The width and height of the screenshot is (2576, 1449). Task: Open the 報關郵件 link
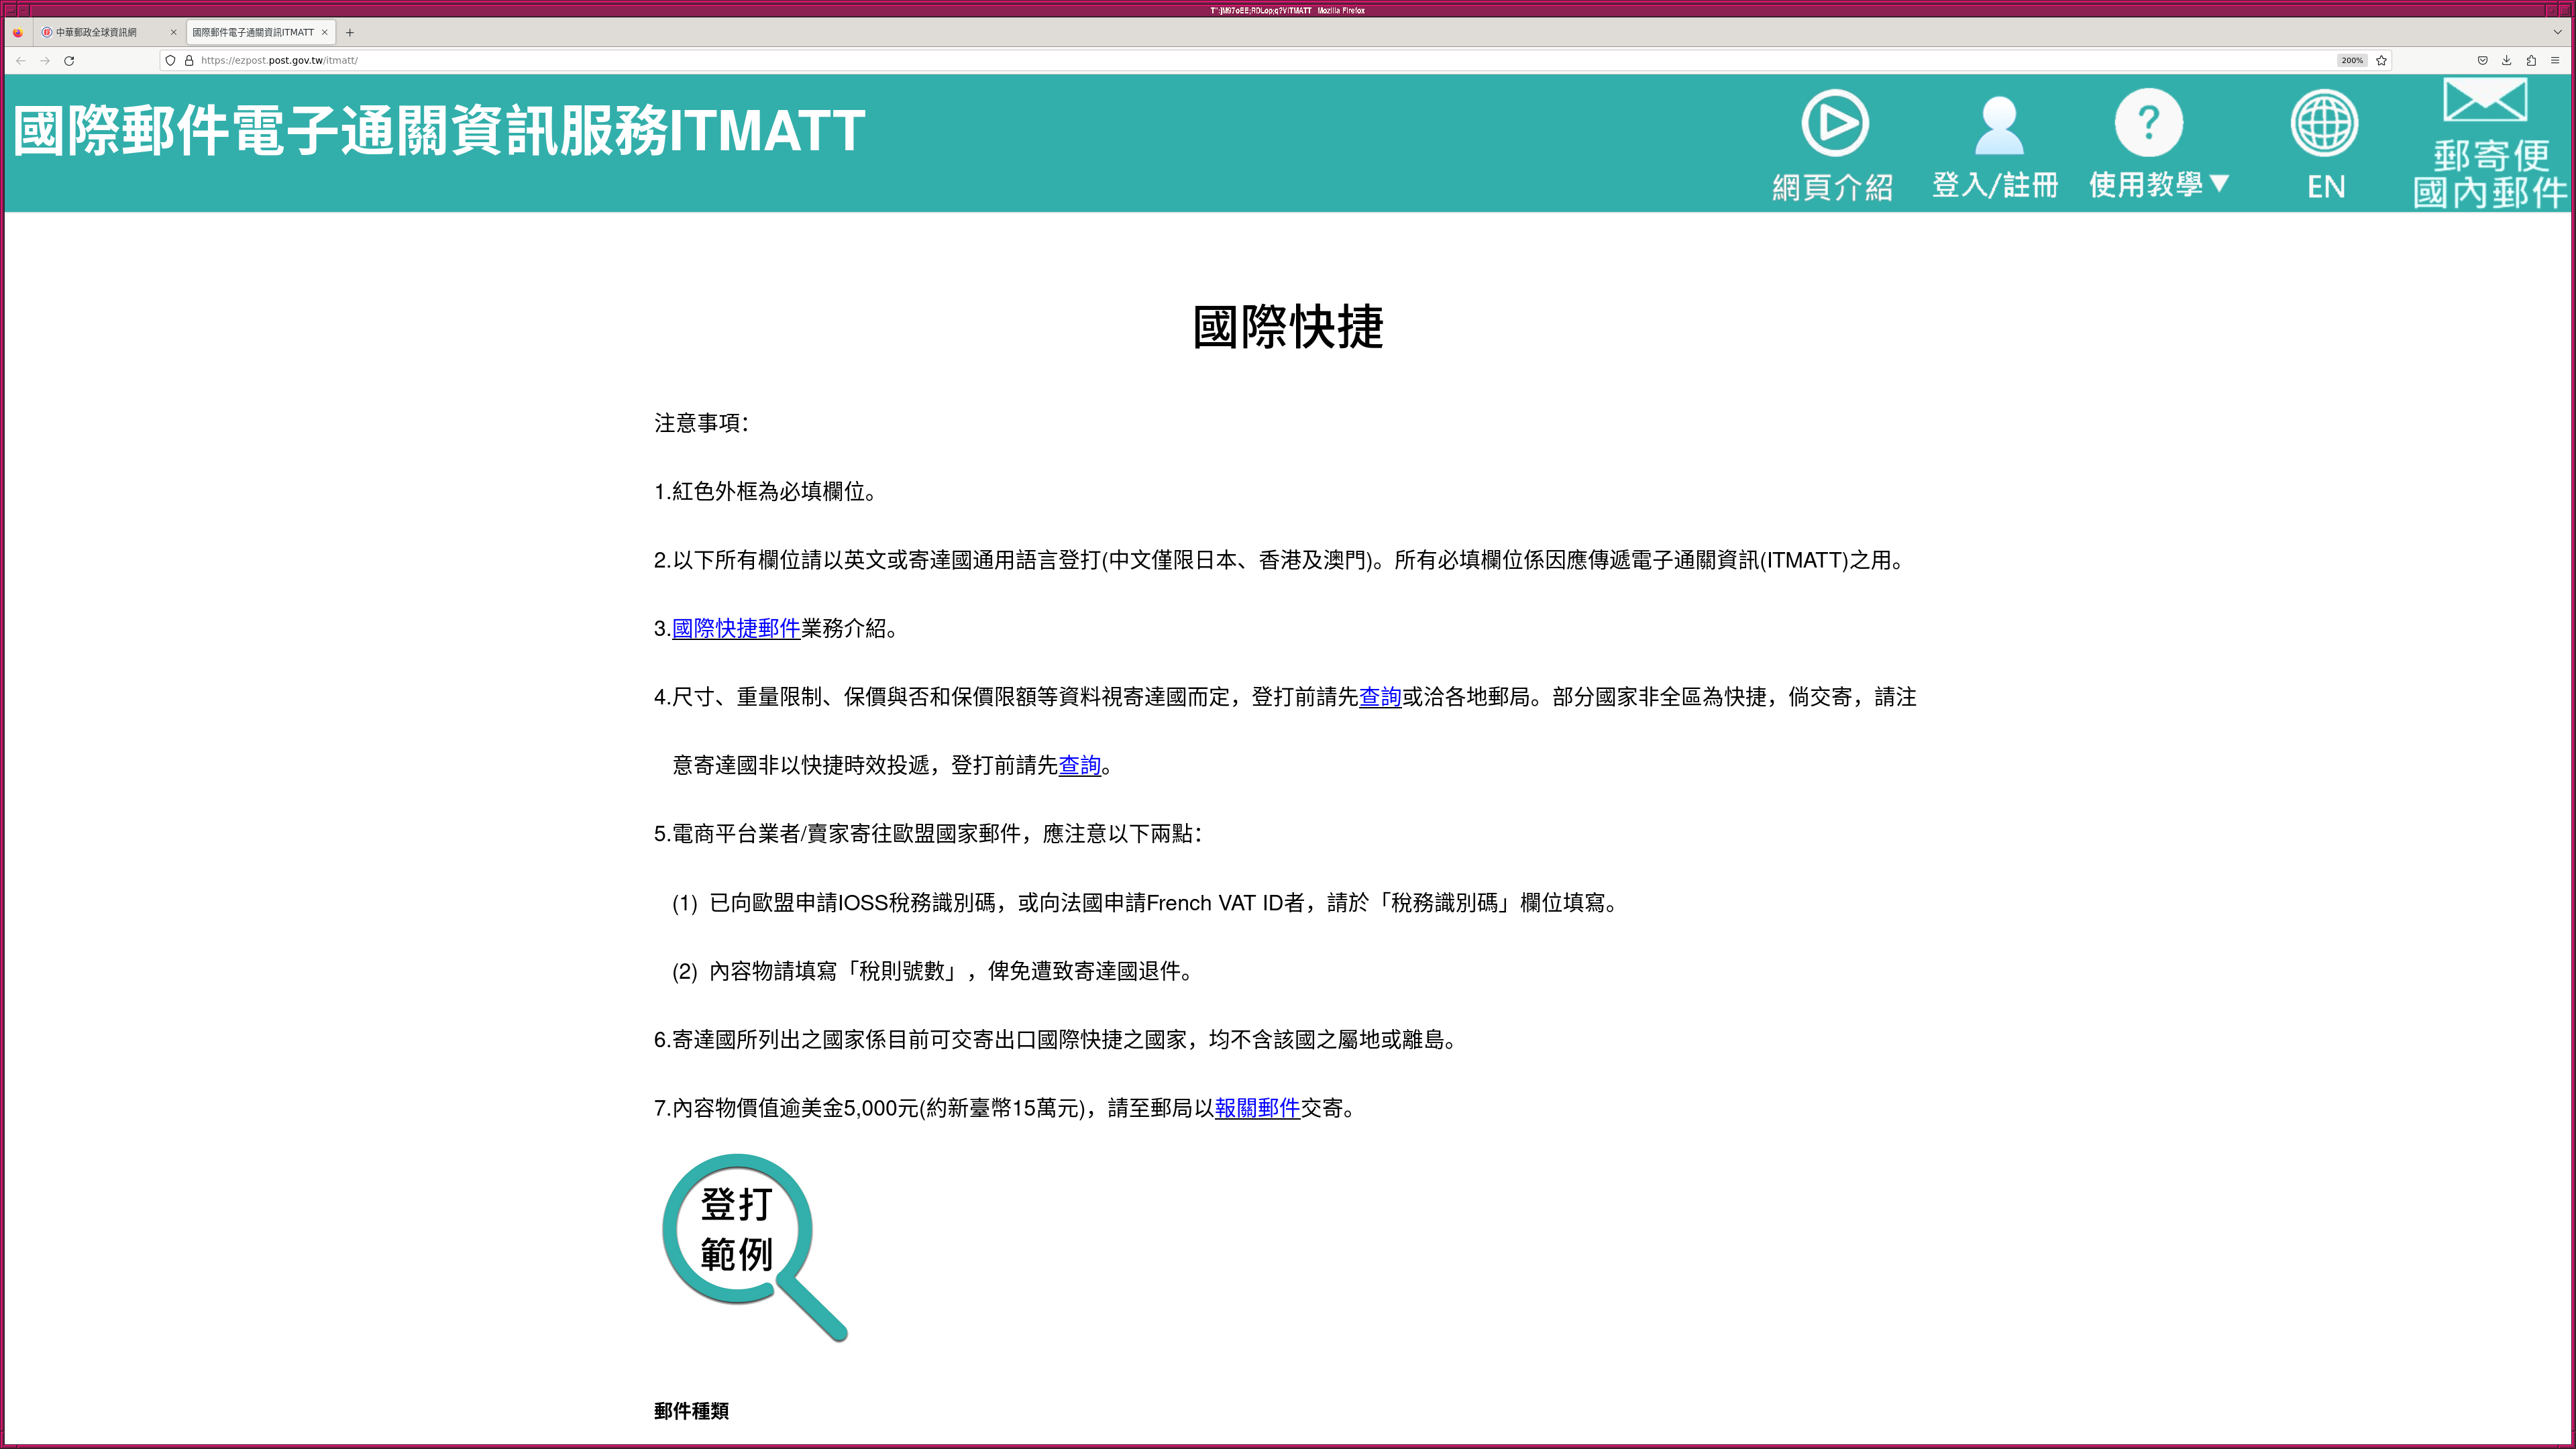pos(1257,1108)
